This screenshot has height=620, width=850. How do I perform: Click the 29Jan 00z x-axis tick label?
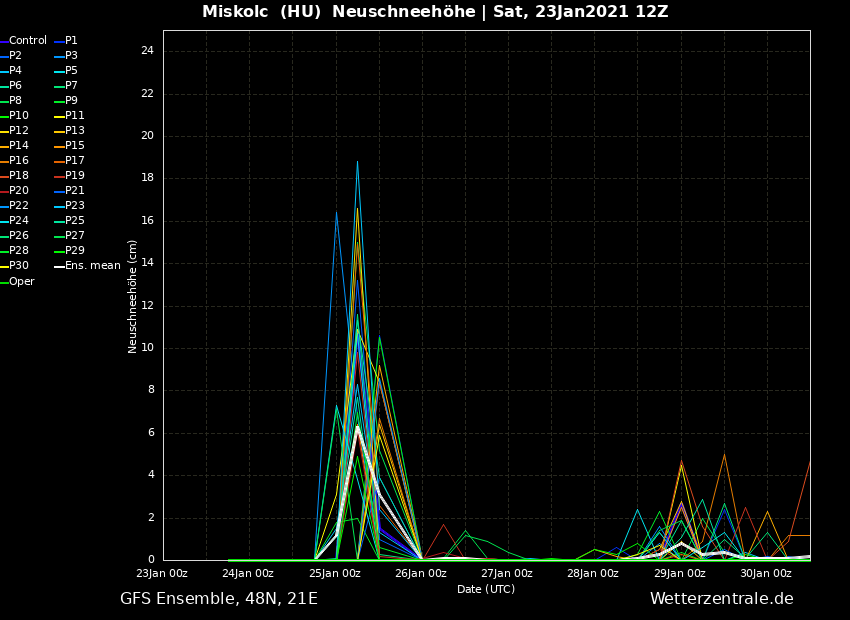(680, 574)
